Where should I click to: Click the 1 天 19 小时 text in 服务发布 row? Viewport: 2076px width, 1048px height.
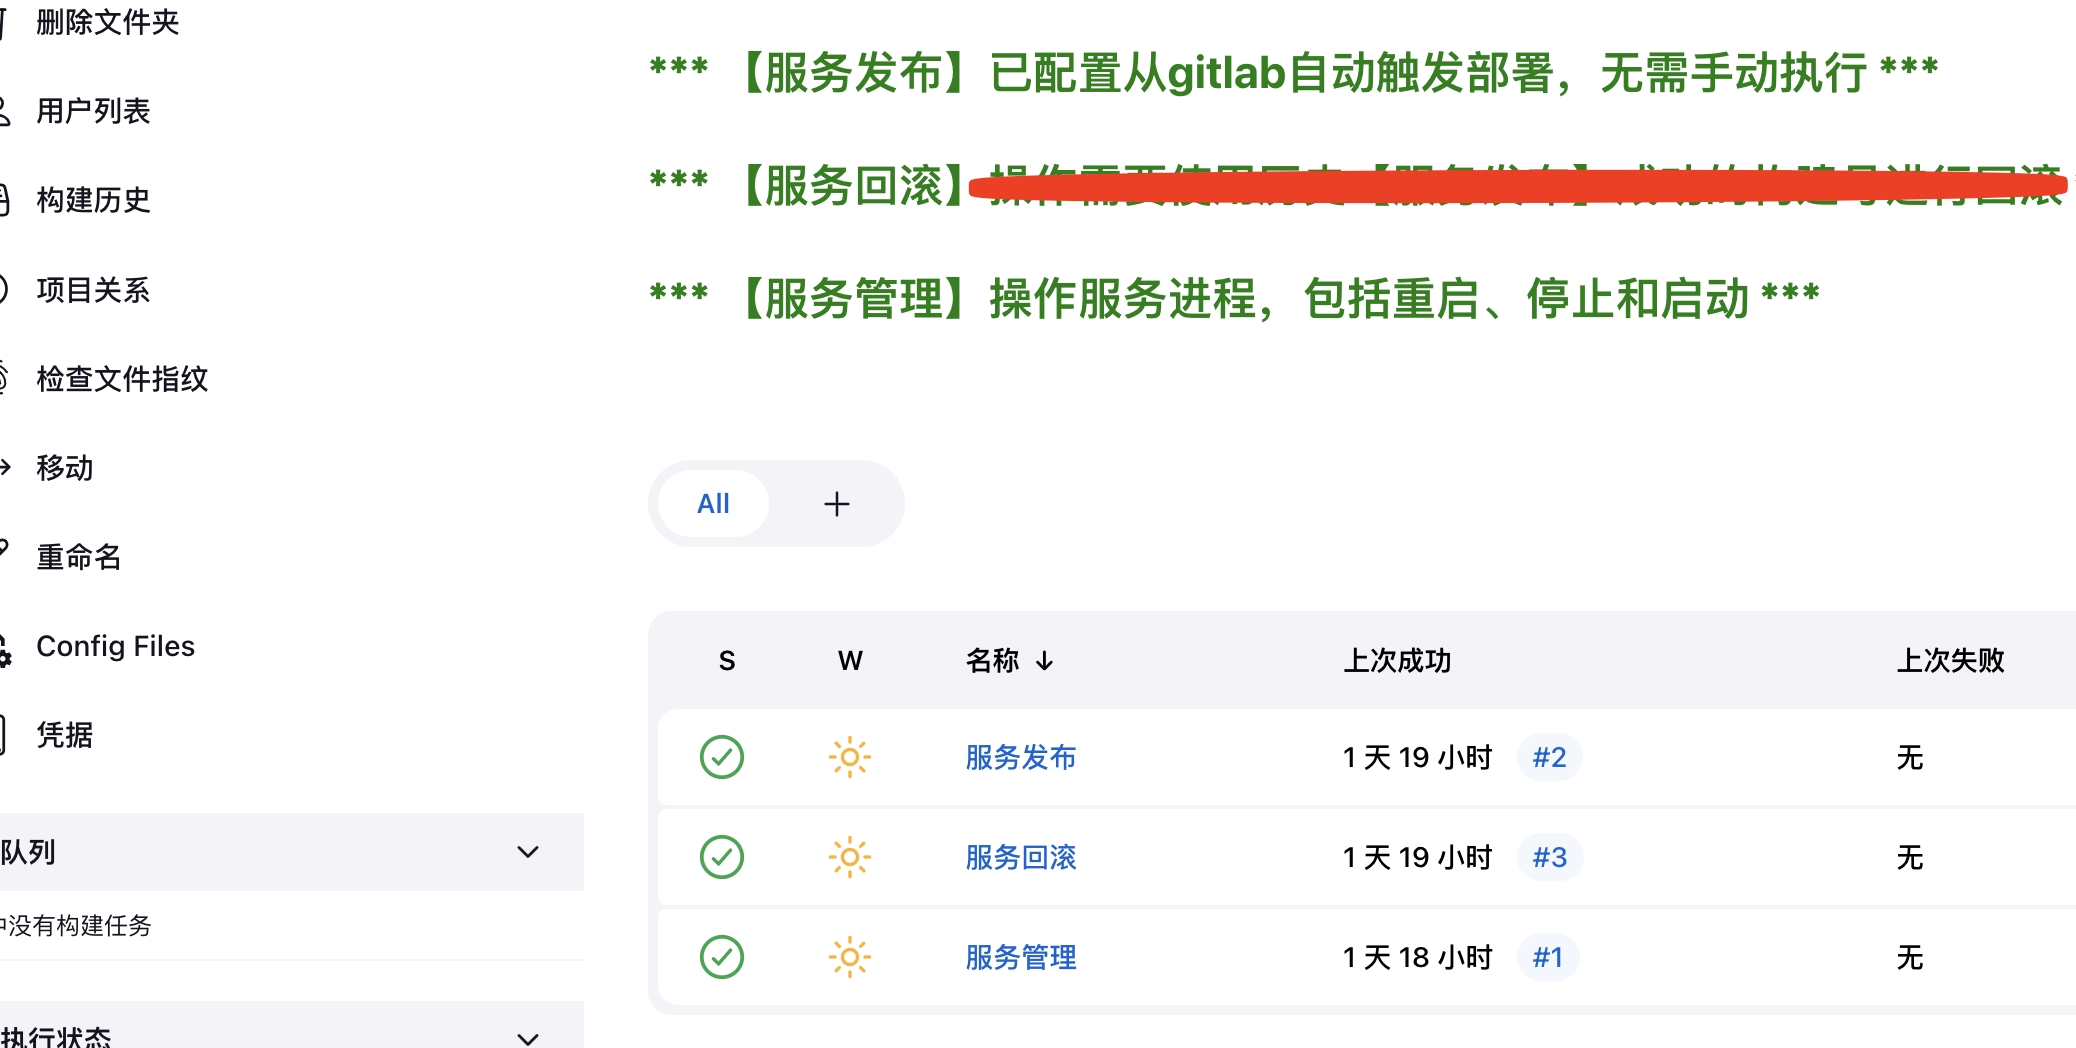click(1417, 757)
